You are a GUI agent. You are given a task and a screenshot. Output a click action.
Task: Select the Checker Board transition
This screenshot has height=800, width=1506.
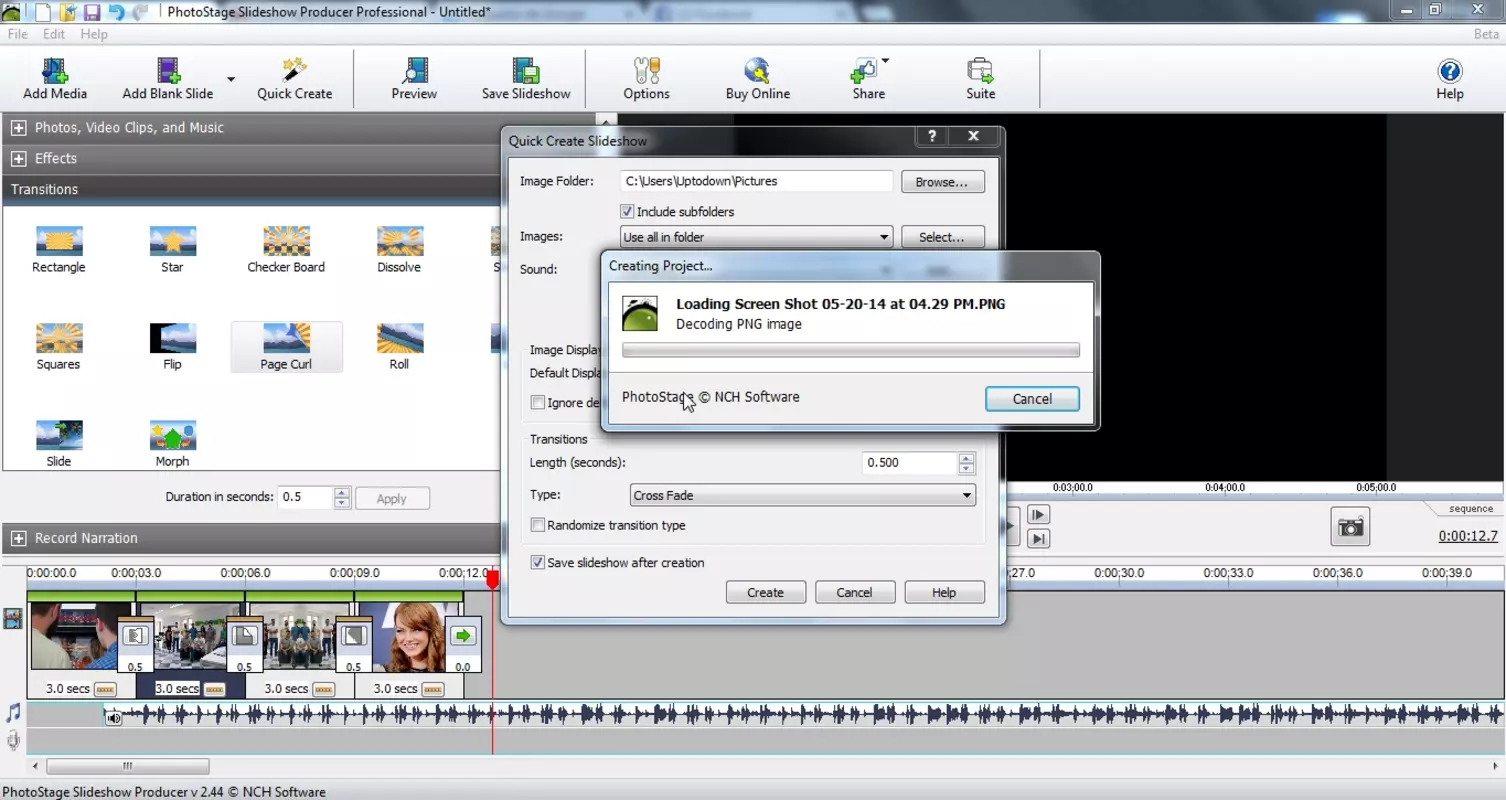coord(286,250)
